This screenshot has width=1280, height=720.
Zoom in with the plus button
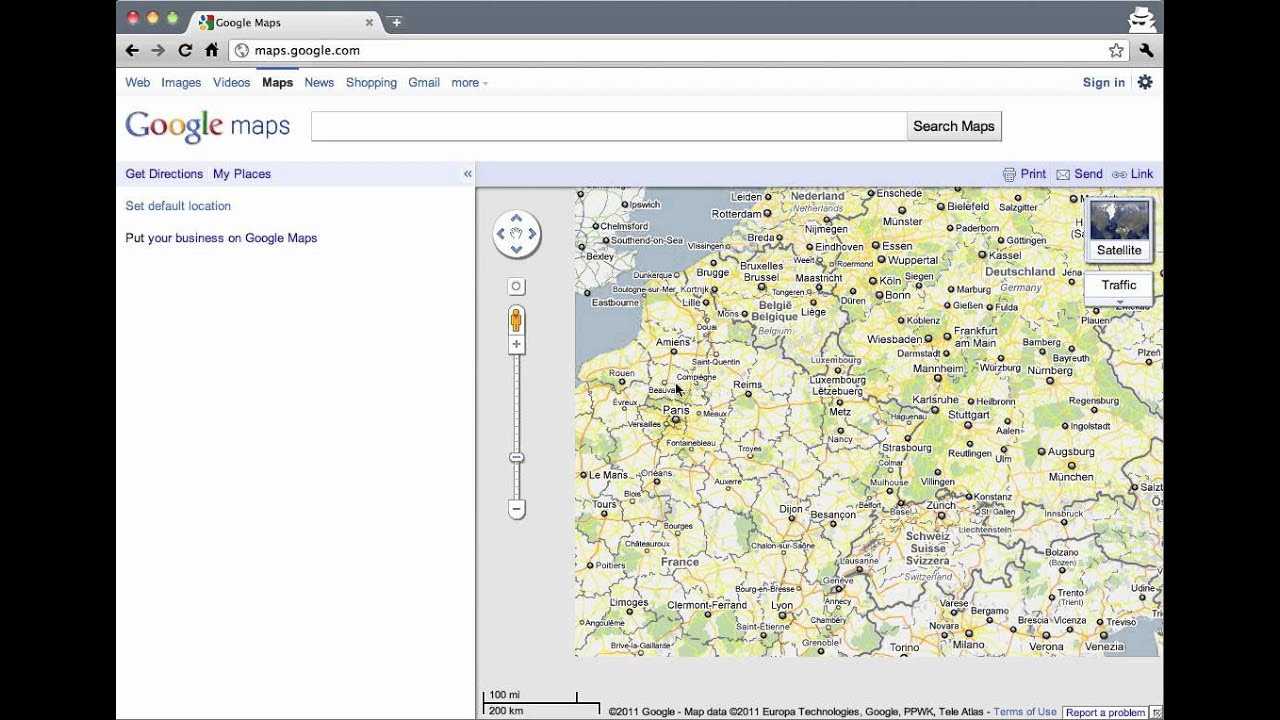point(516,344)
